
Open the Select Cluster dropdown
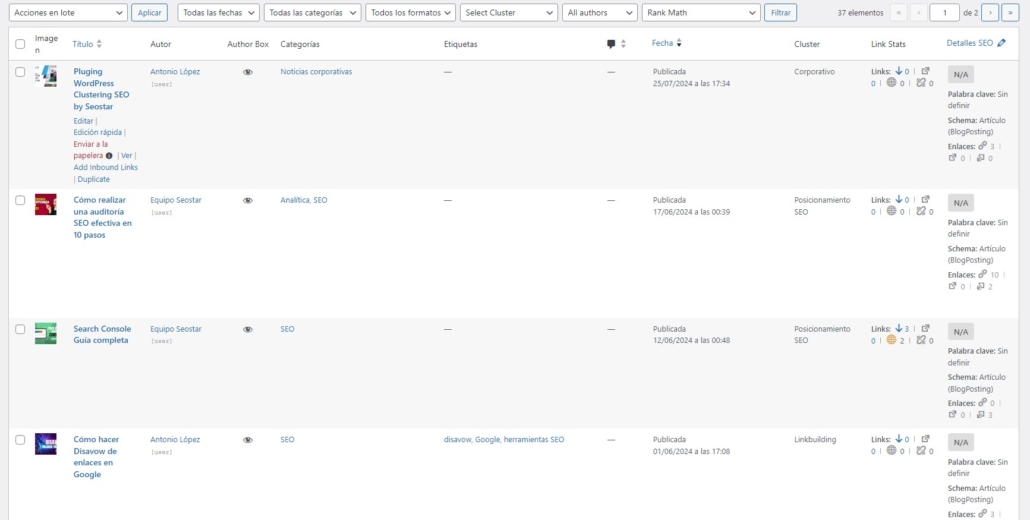[x=509, y=13]
